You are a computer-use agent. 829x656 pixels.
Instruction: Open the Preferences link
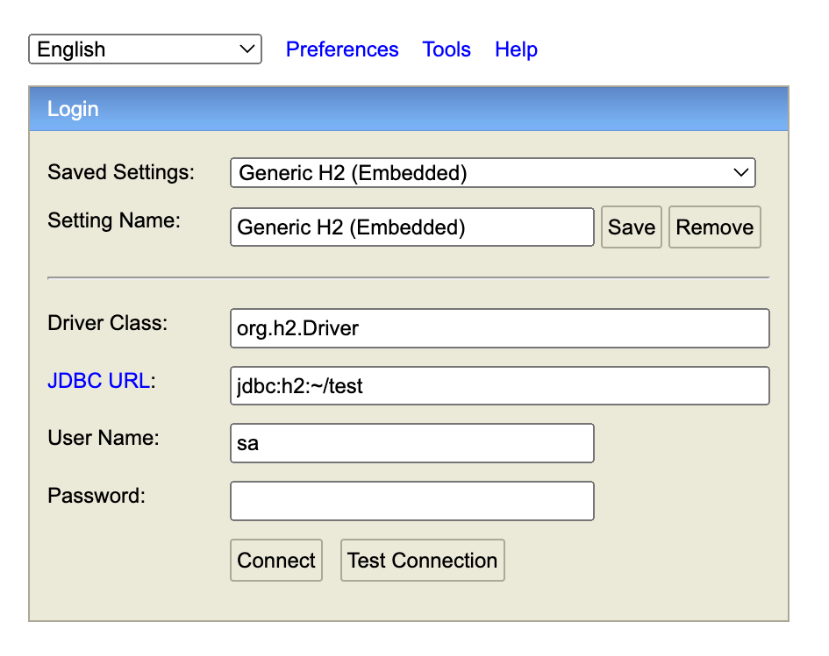click(x=342, y=49)
